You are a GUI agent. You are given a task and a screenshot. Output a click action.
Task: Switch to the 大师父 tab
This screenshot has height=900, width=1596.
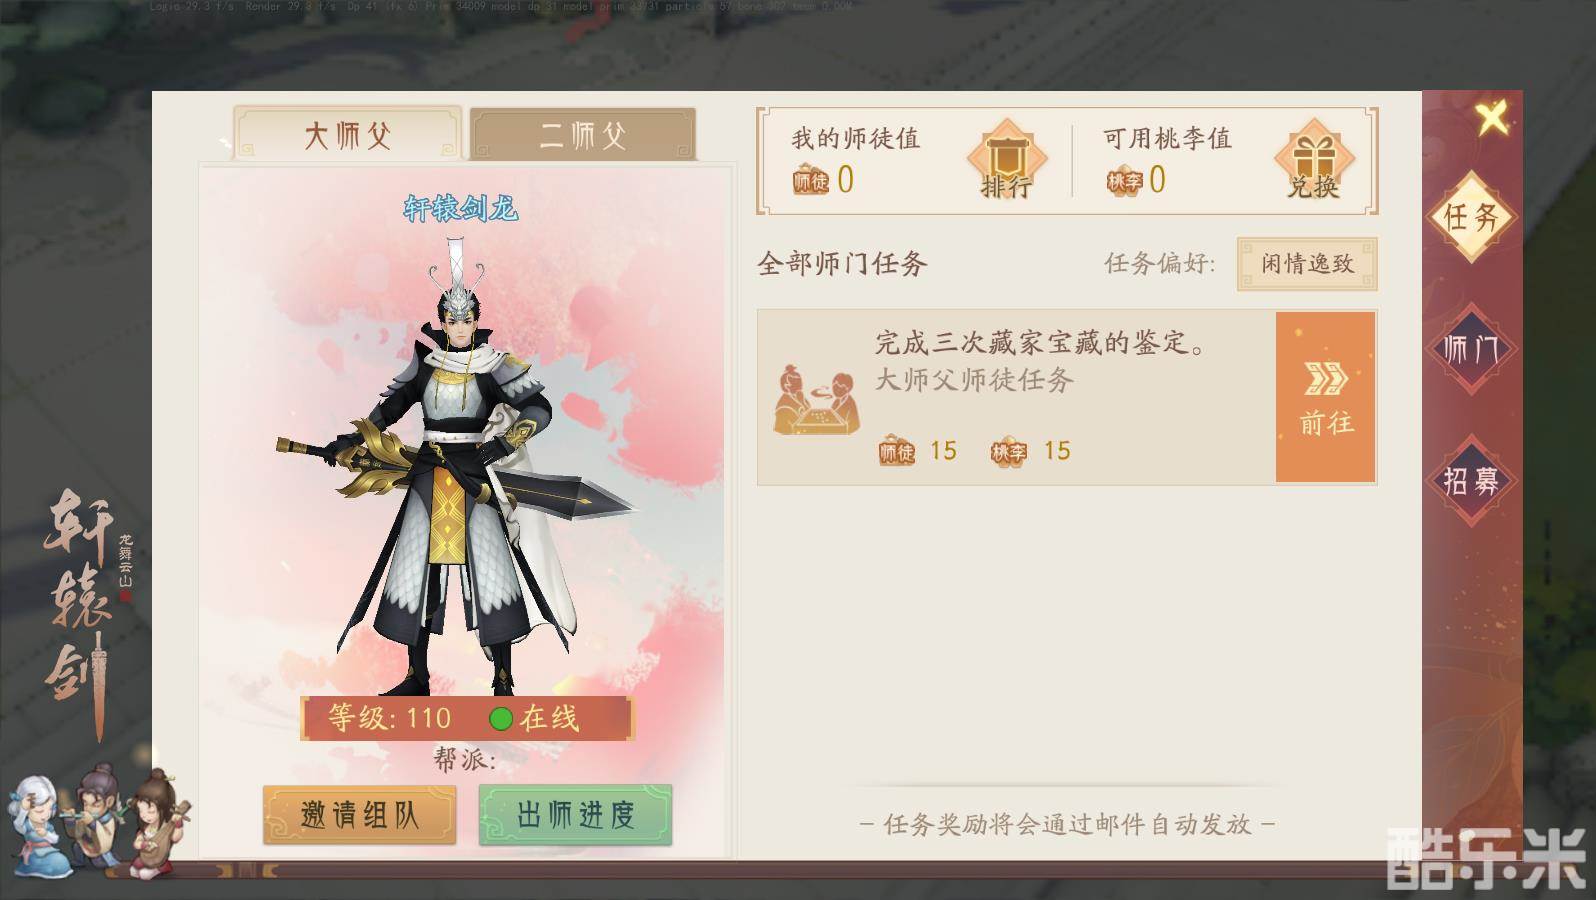click(347, 134)
